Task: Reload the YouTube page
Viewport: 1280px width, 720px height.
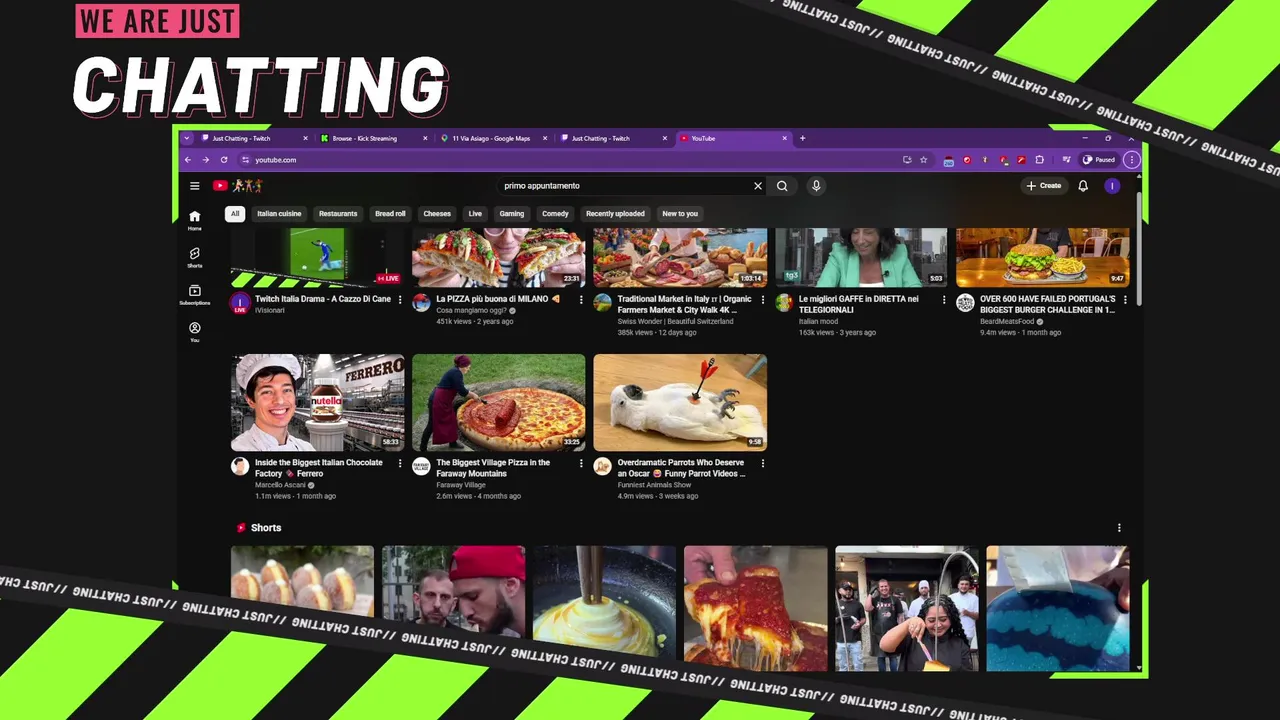Action: pyautogui.click(x=224, y=160)
